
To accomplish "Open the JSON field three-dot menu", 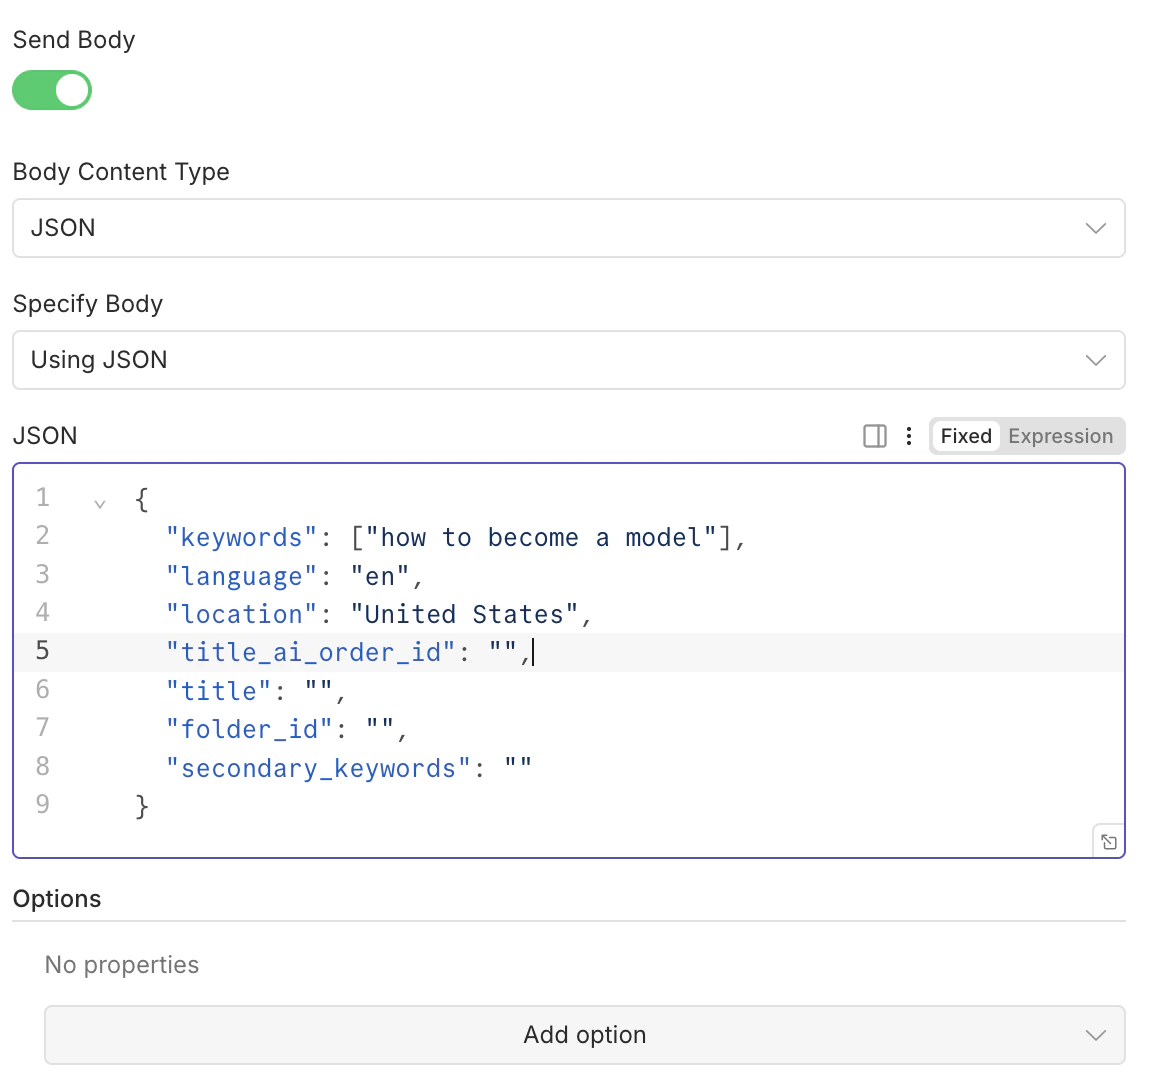I will (908, 436).
